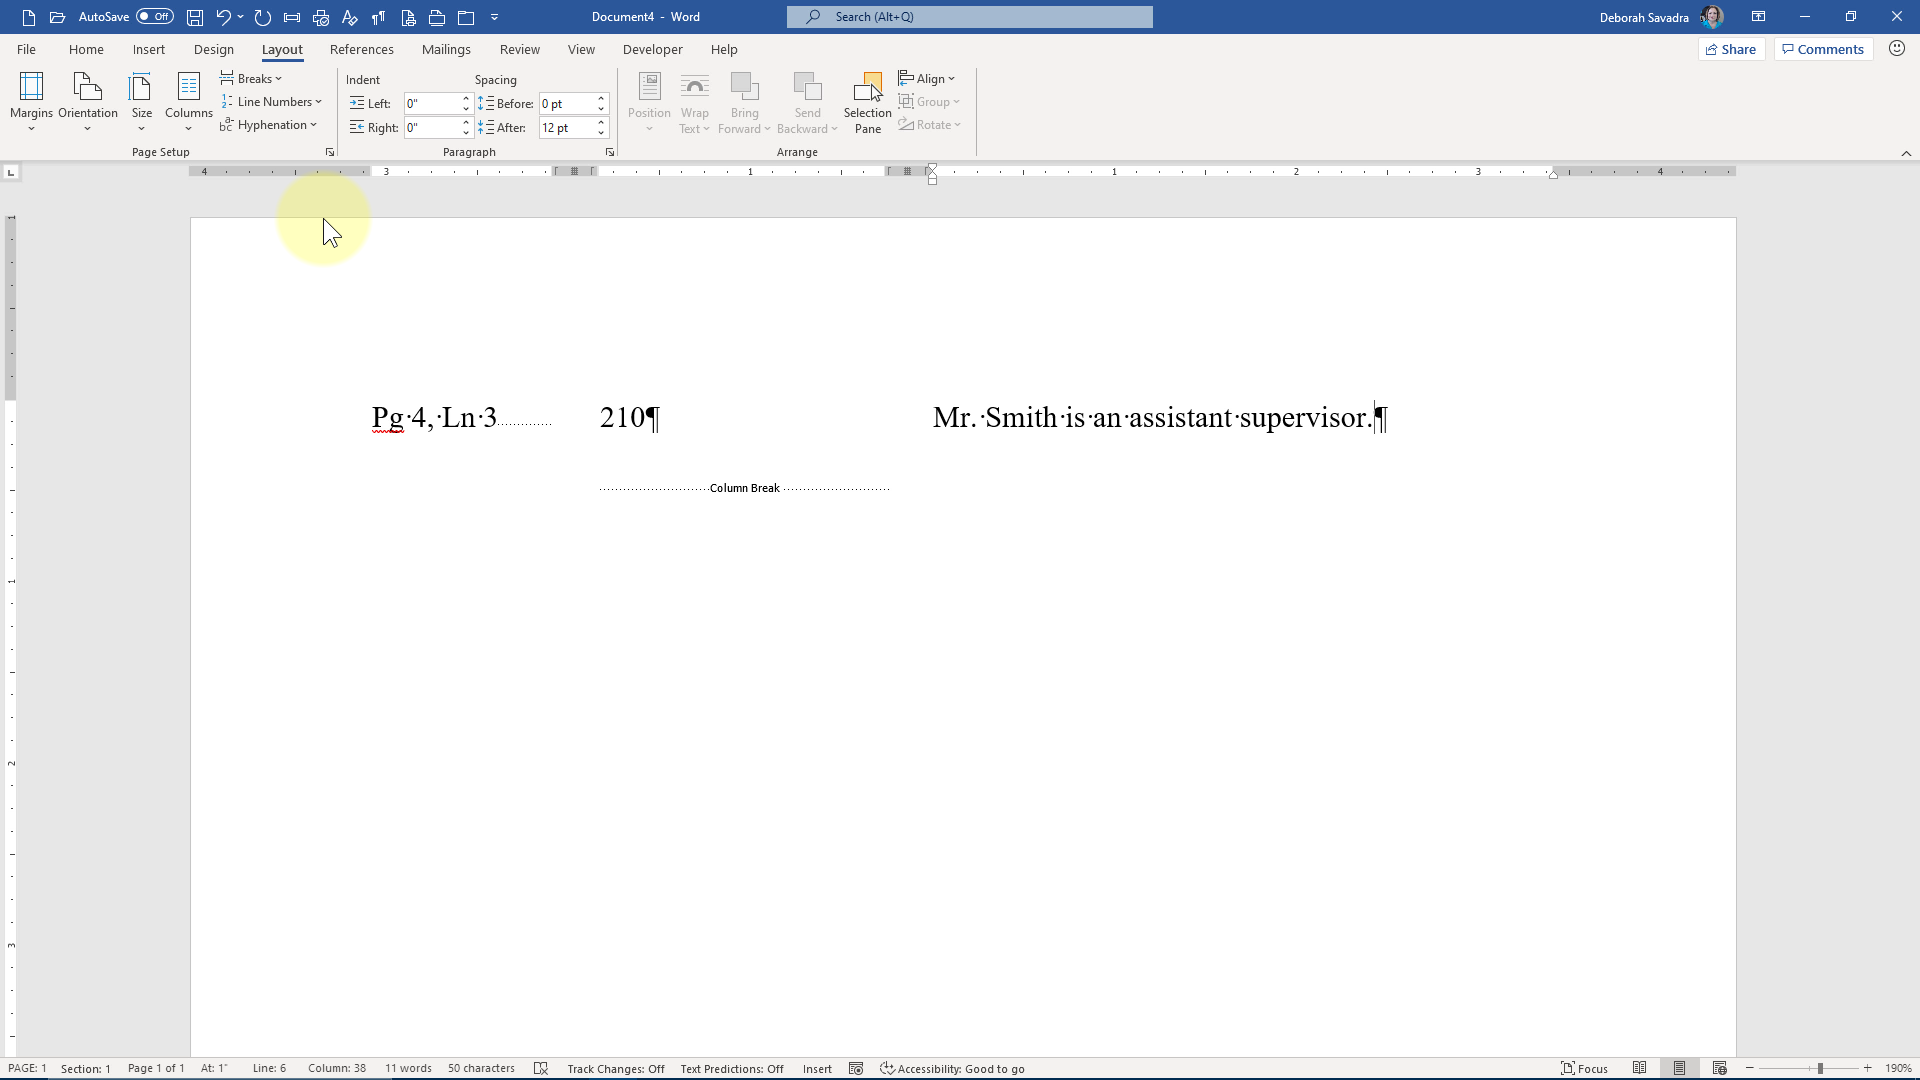Open the Comments panel

point(1822,48)
